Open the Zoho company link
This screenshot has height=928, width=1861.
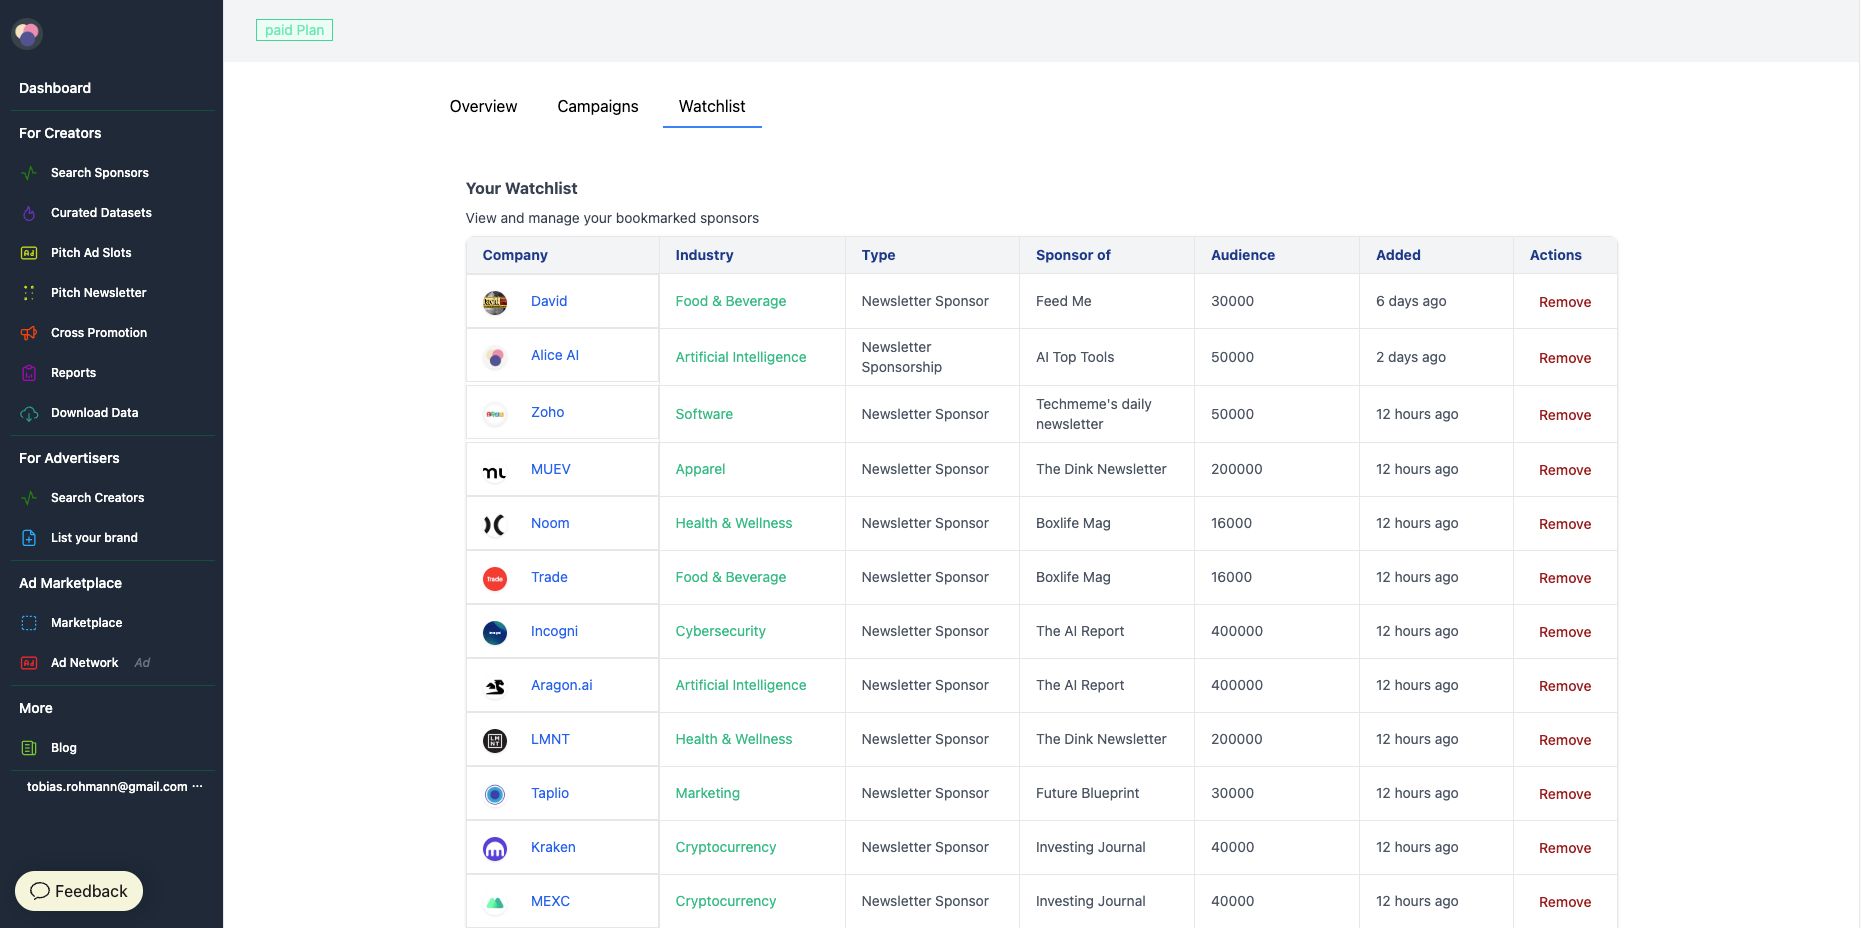point(547,412)
